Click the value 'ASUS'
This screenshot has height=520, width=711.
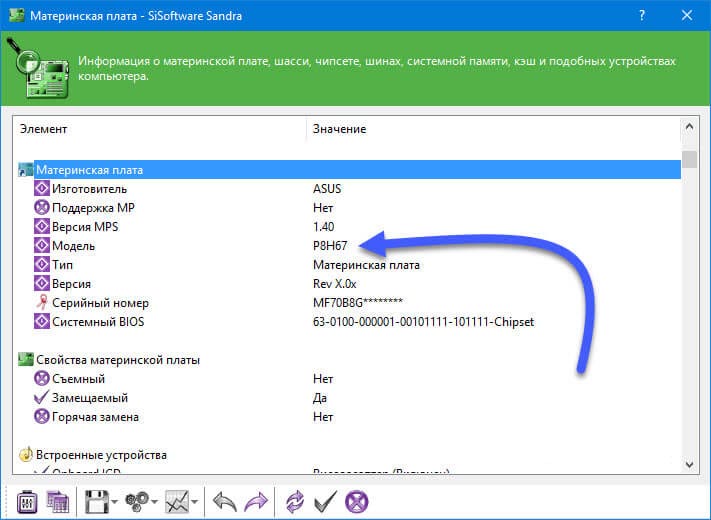tap(327, 189)
